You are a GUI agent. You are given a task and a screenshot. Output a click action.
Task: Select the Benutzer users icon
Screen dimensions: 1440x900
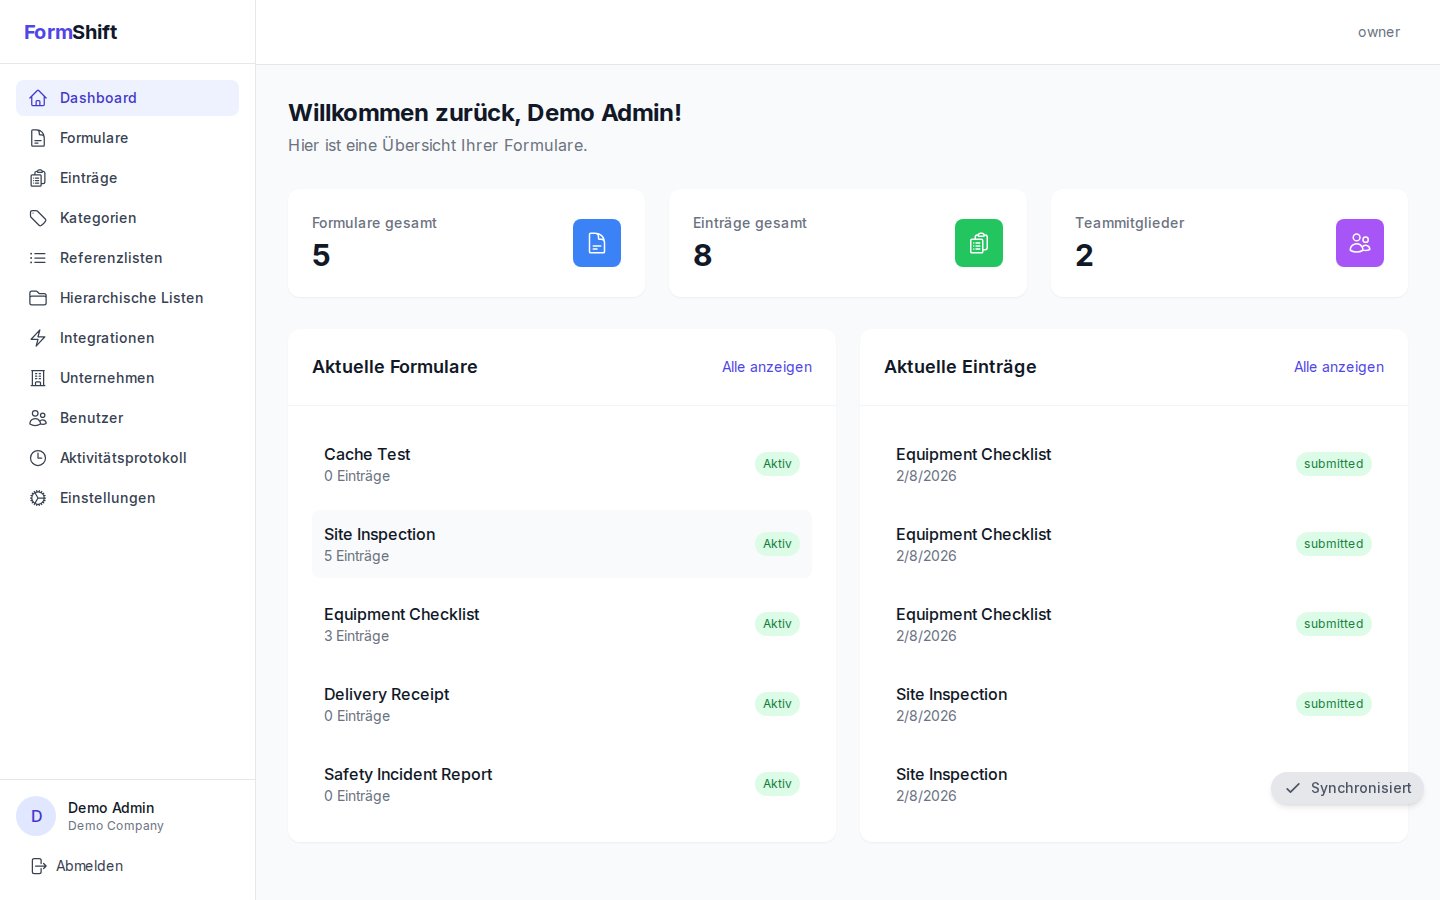[38, 418]
